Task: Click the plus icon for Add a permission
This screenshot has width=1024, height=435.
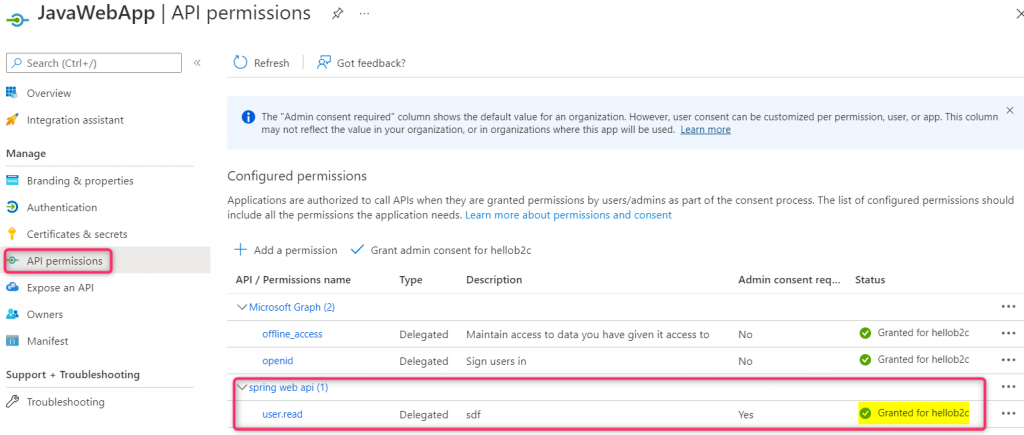Action: (x=240, y=250)
